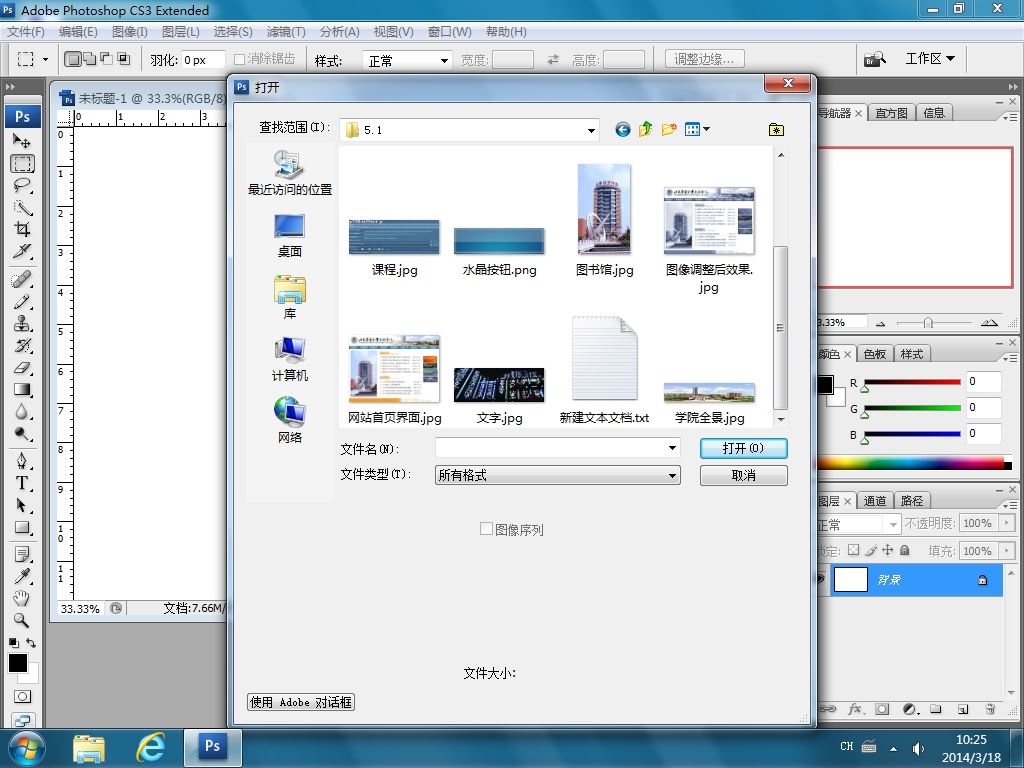This screenshot has width=1024, height=768.
Task: Select the Clone Stamp tool
Action: tap(22, 324)
